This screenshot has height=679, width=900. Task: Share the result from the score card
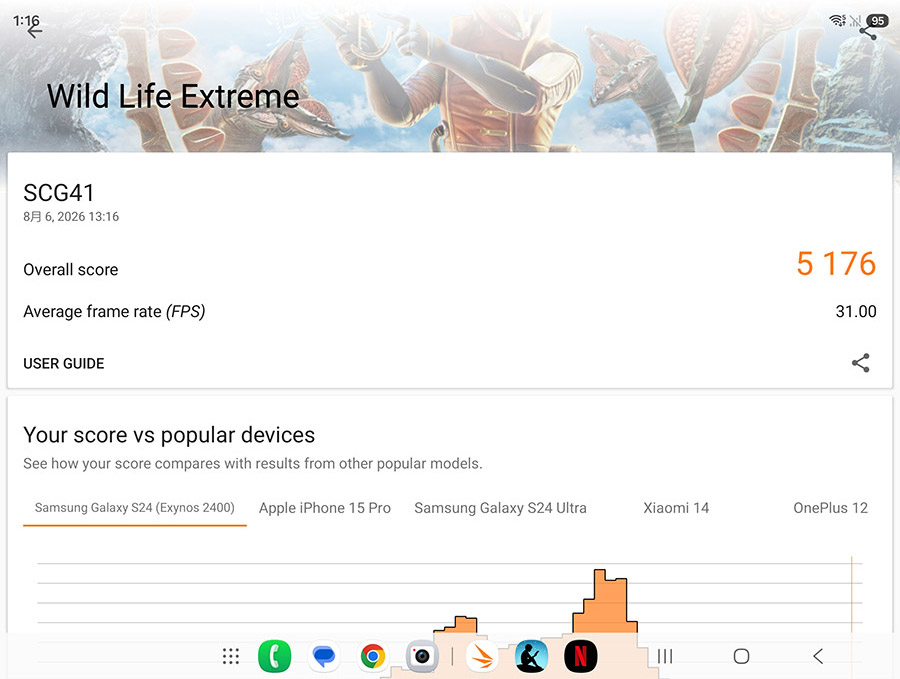tap(860, 363)
